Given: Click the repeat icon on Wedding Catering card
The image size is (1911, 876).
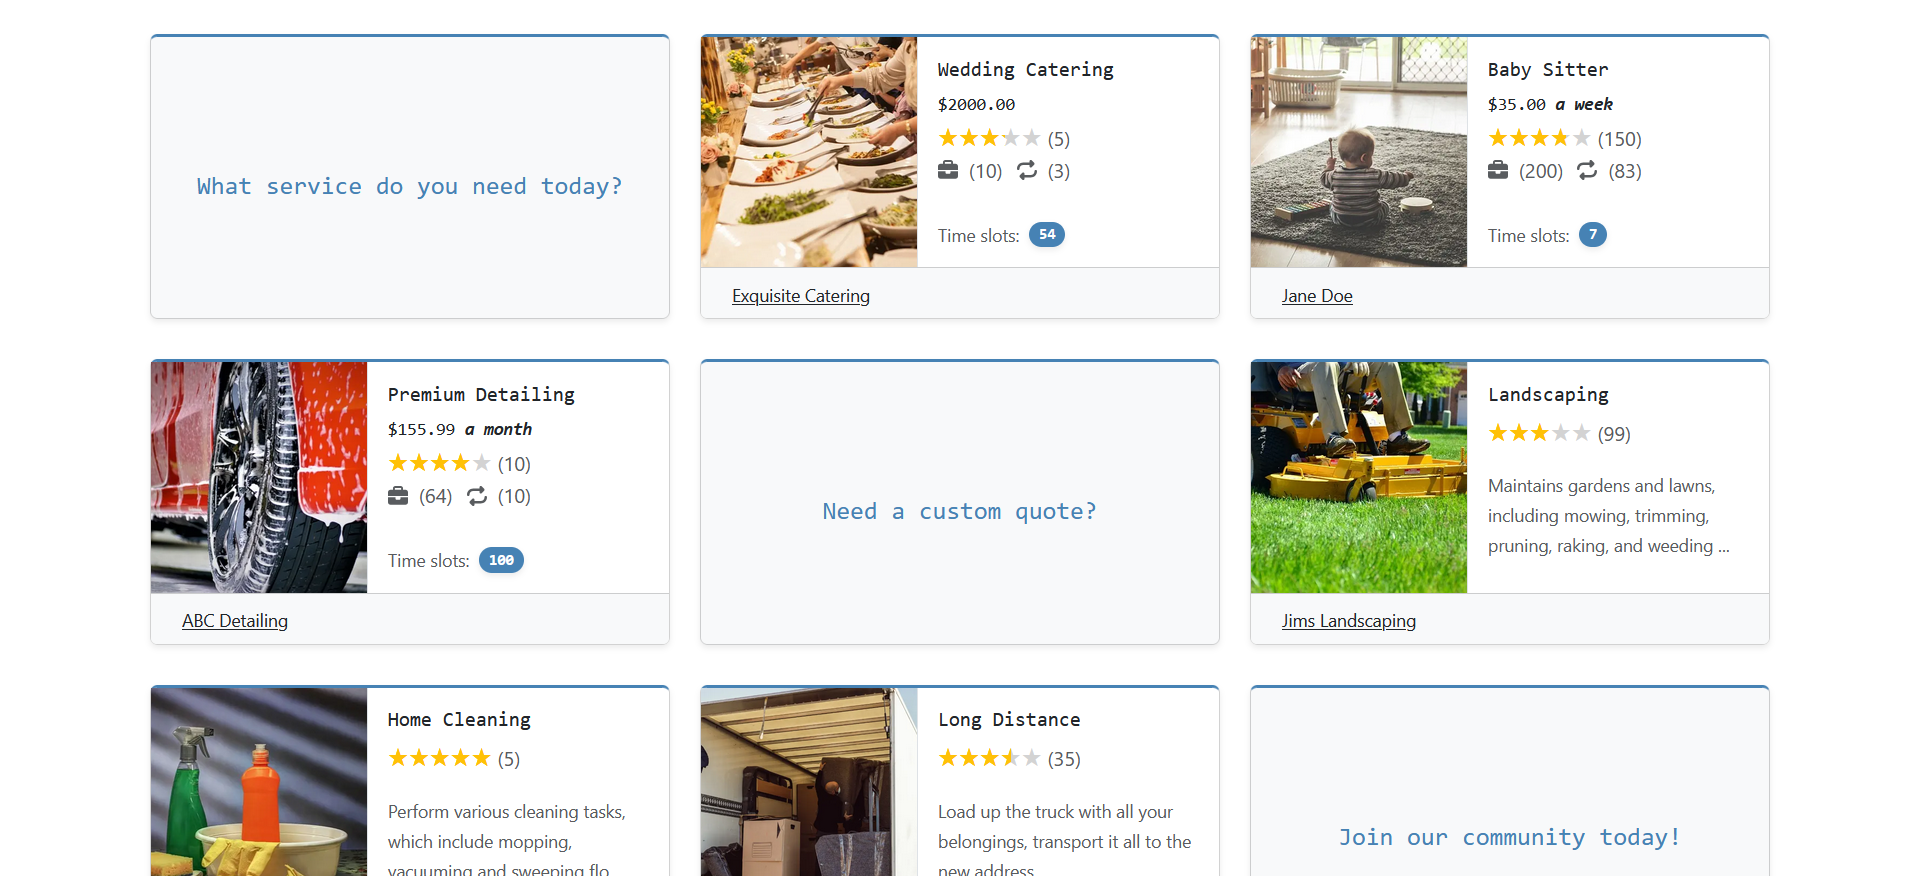Looking at the screenshot, I should pos(1026,170).
